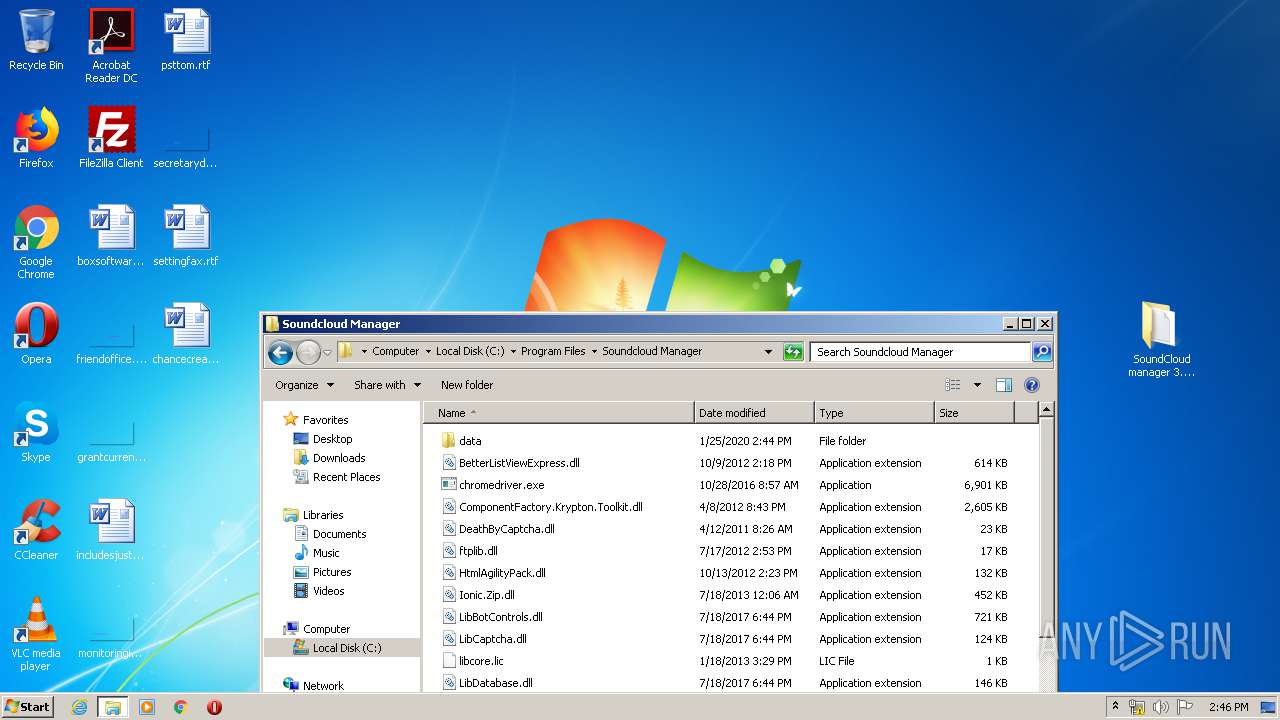The image size is (1280, 720).
Task: Refresh the Soundcloud Manager folder view
Action: coord(793,352)
